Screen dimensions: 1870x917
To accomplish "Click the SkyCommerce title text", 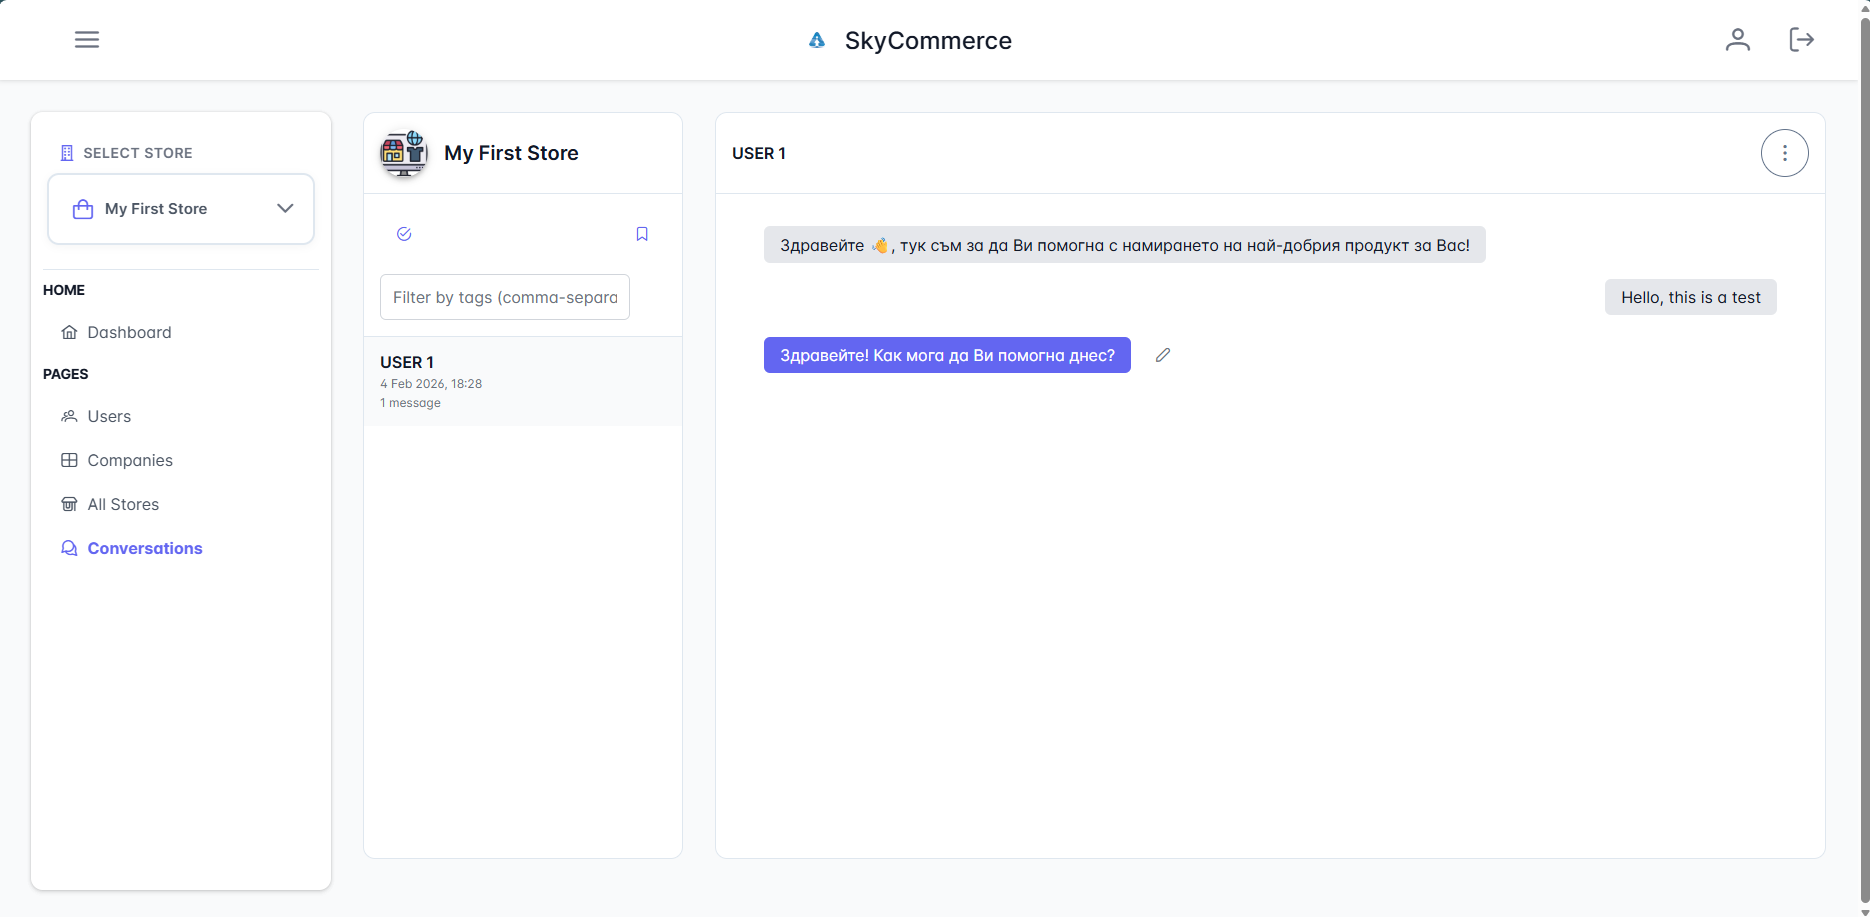I will (x=928, y=40).
